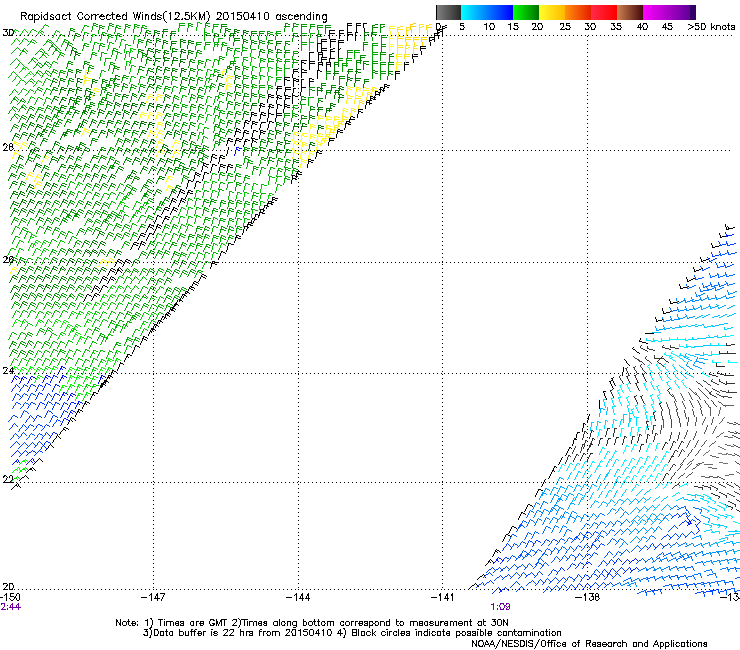Click the orange 25-30 knots legend segment

pyautogui.click(x=578, y=12)
